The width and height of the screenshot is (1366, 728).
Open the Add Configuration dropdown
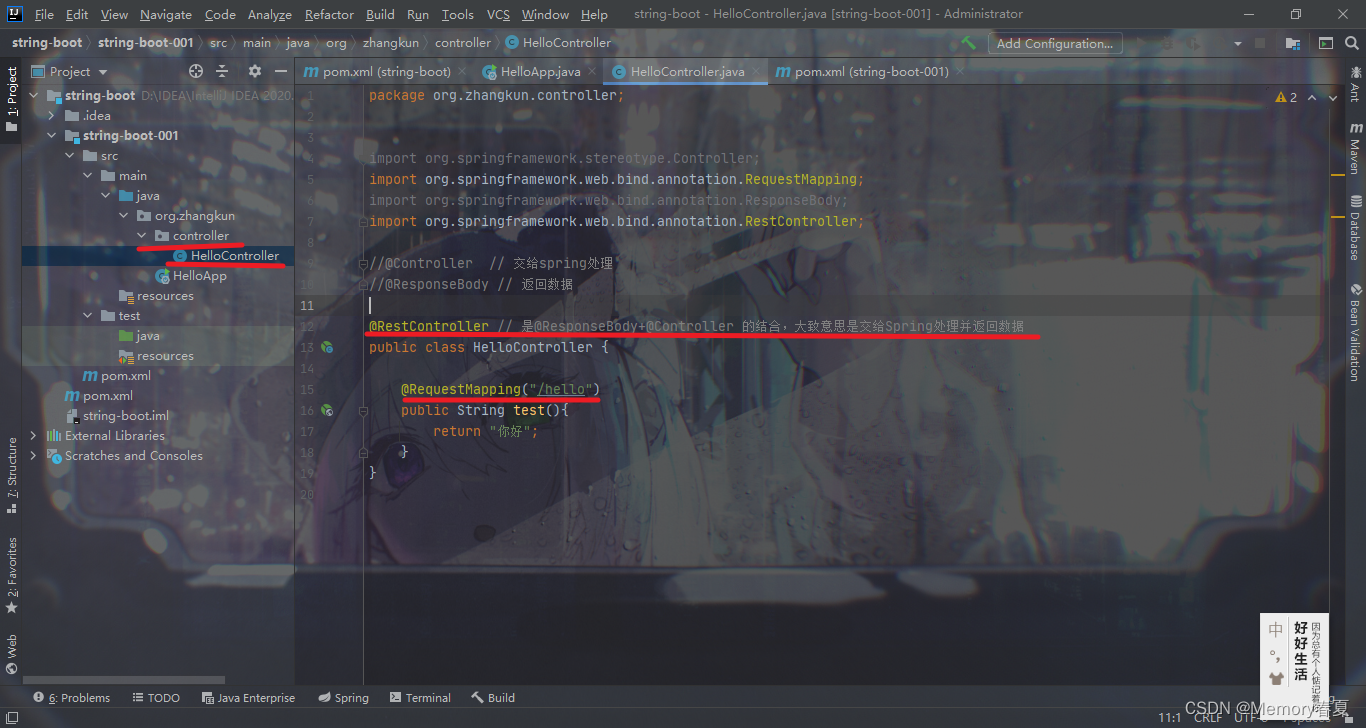coord(1055,42)
